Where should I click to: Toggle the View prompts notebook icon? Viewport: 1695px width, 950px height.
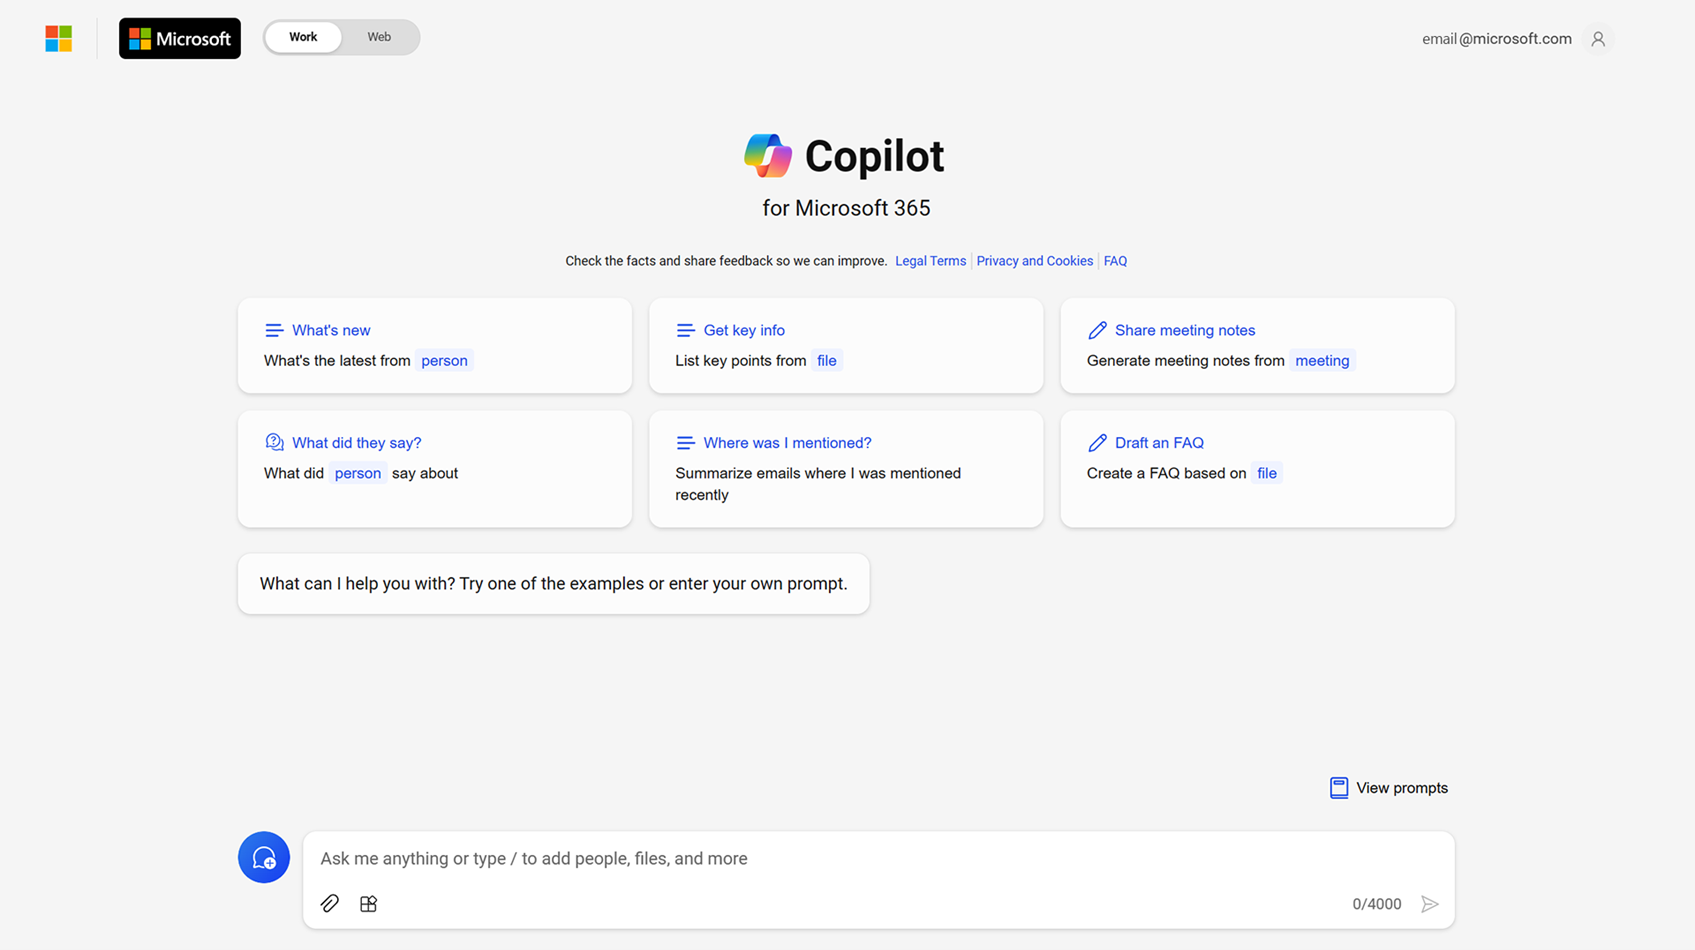(x=1339, y=788)
